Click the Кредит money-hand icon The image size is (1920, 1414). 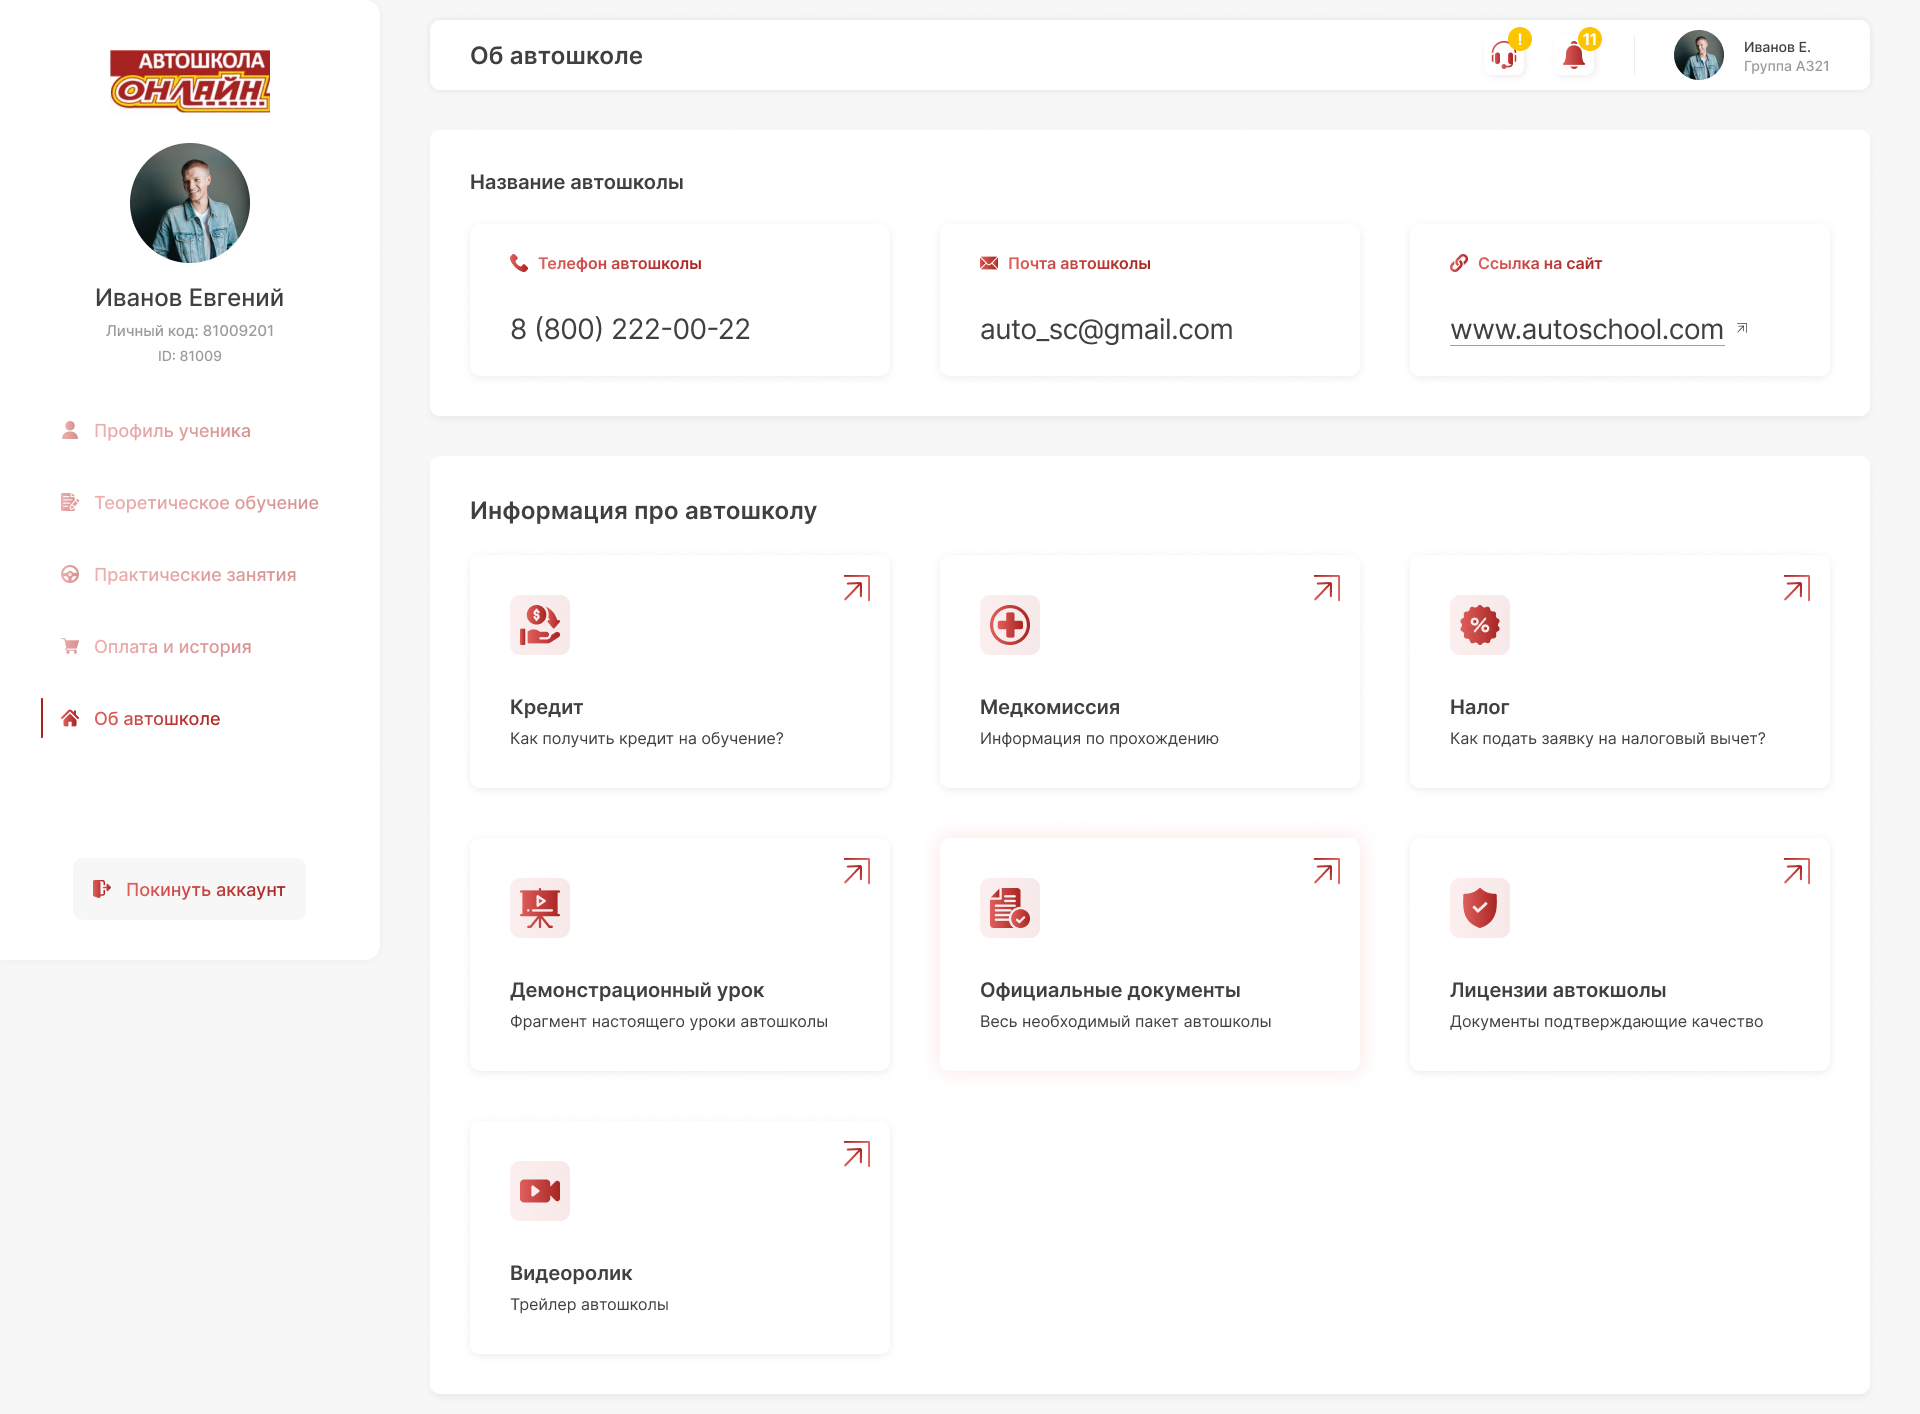[540, 625]
